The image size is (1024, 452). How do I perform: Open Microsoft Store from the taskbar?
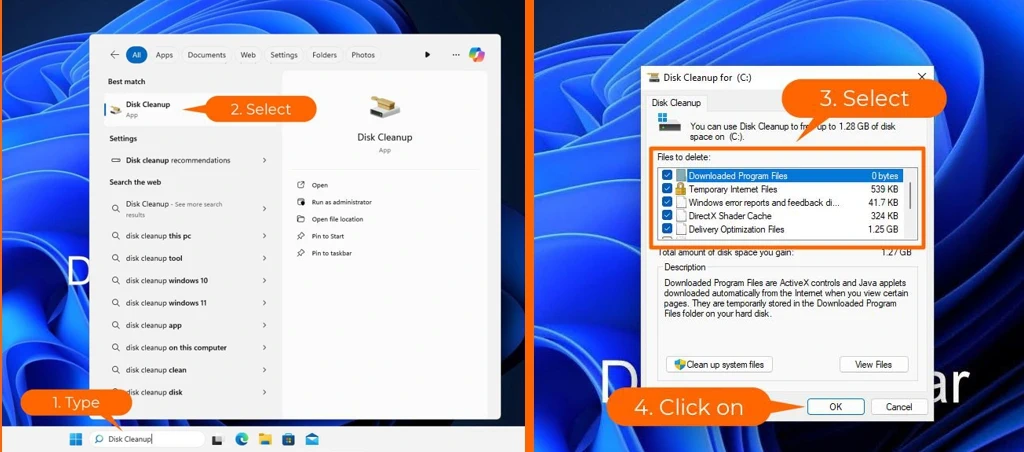[x=288, y=439]
